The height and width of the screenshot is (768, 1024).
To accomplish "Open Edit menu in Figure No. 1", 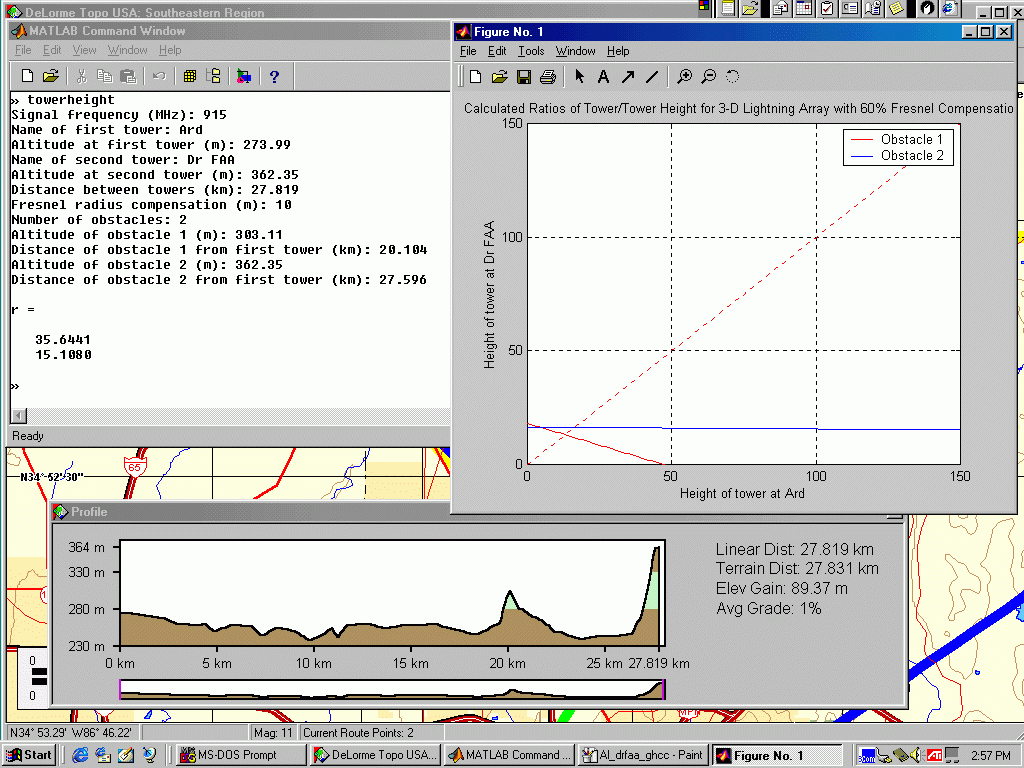I will (x=497, y=51).
